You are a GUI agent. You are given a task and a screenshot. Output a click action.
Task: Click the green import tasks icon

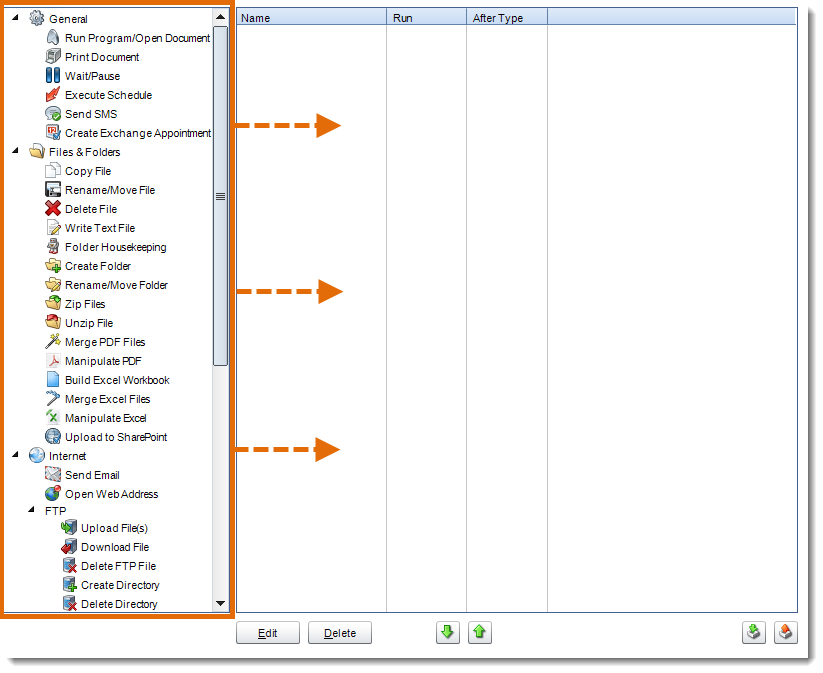pyautogui.click(x=754, y=632)
